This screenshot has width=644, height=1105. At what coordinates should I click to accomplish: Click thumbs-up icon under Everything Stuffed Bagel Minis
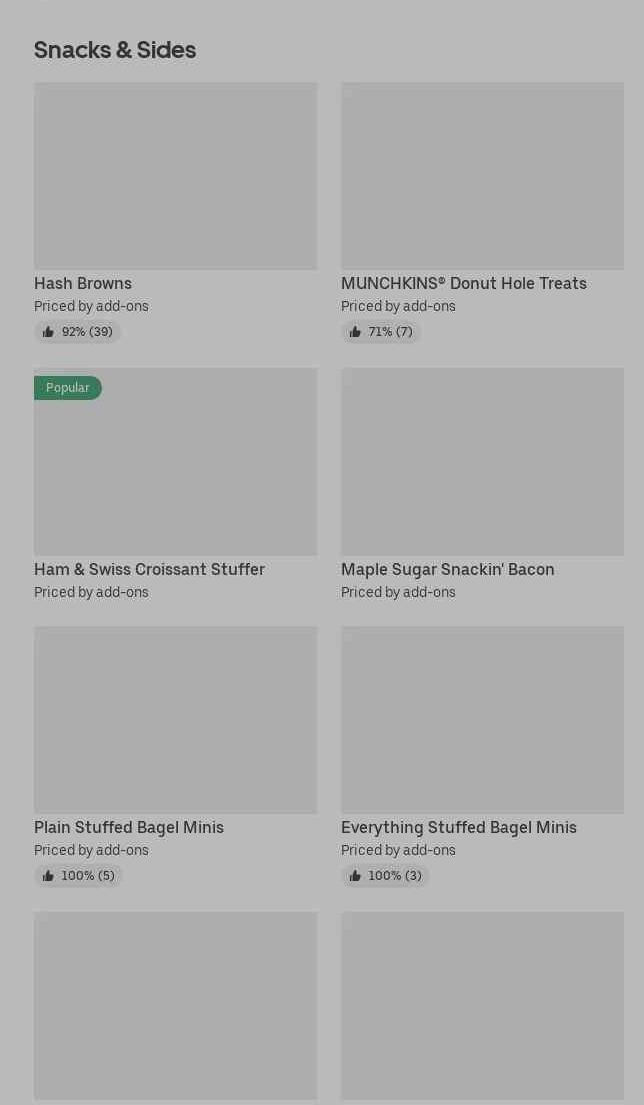[355, 876]
